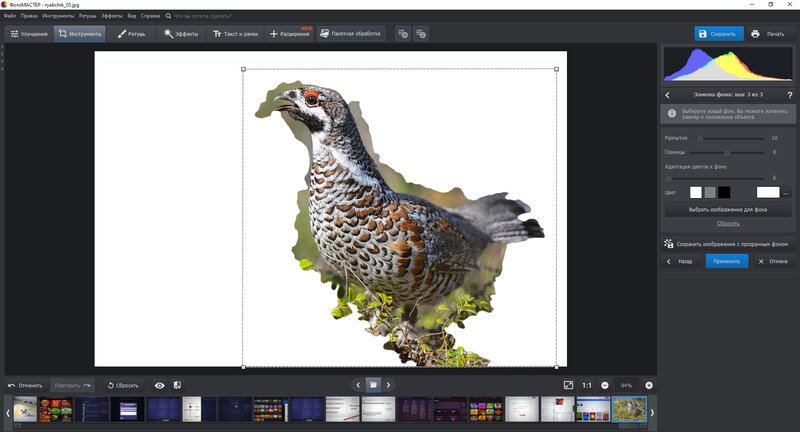Select the bird thumbnail in the filmstrip
Image resolution: width=800 pixels, height=432 pixels.
629,410
